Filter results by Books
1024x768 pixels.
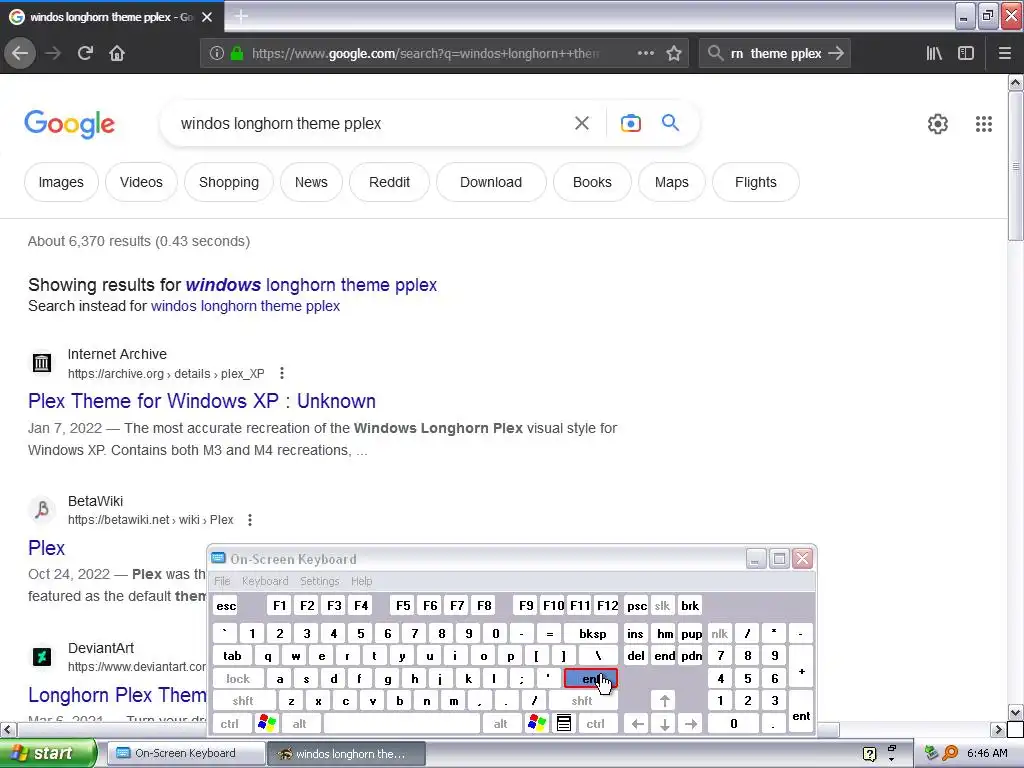[x=592, y=182]
